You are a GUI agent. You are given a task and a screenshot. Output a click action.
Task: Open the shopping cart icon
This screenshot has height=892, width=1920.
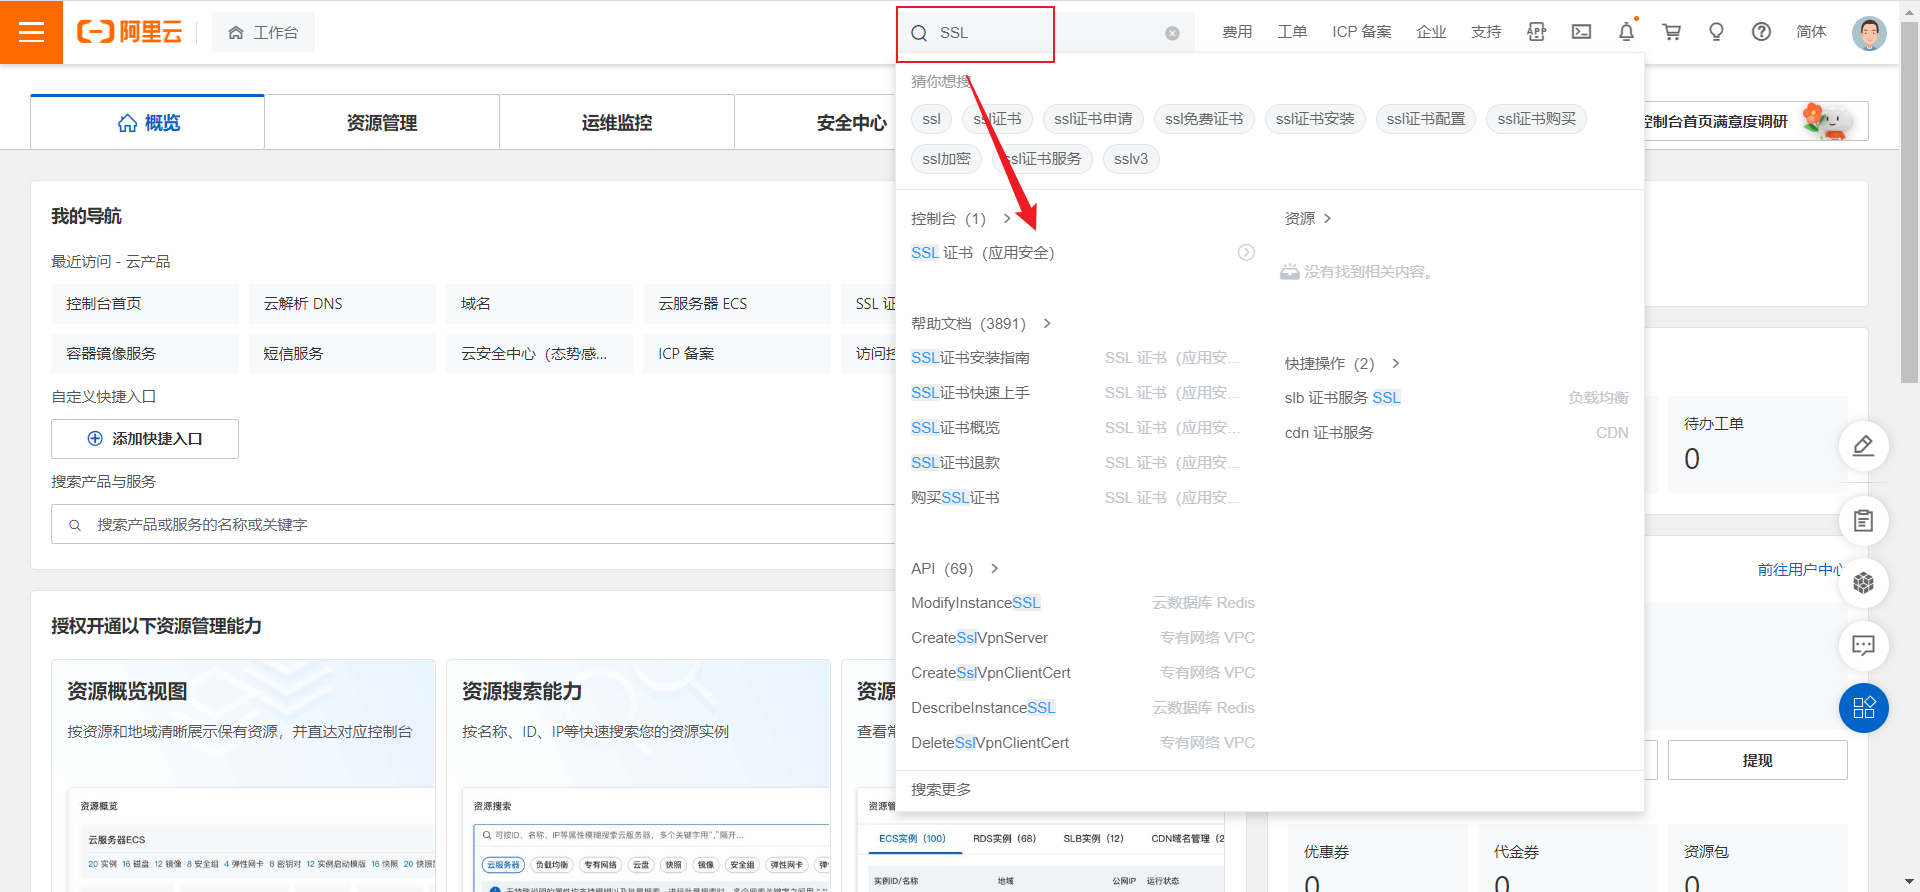point(1671,32)
